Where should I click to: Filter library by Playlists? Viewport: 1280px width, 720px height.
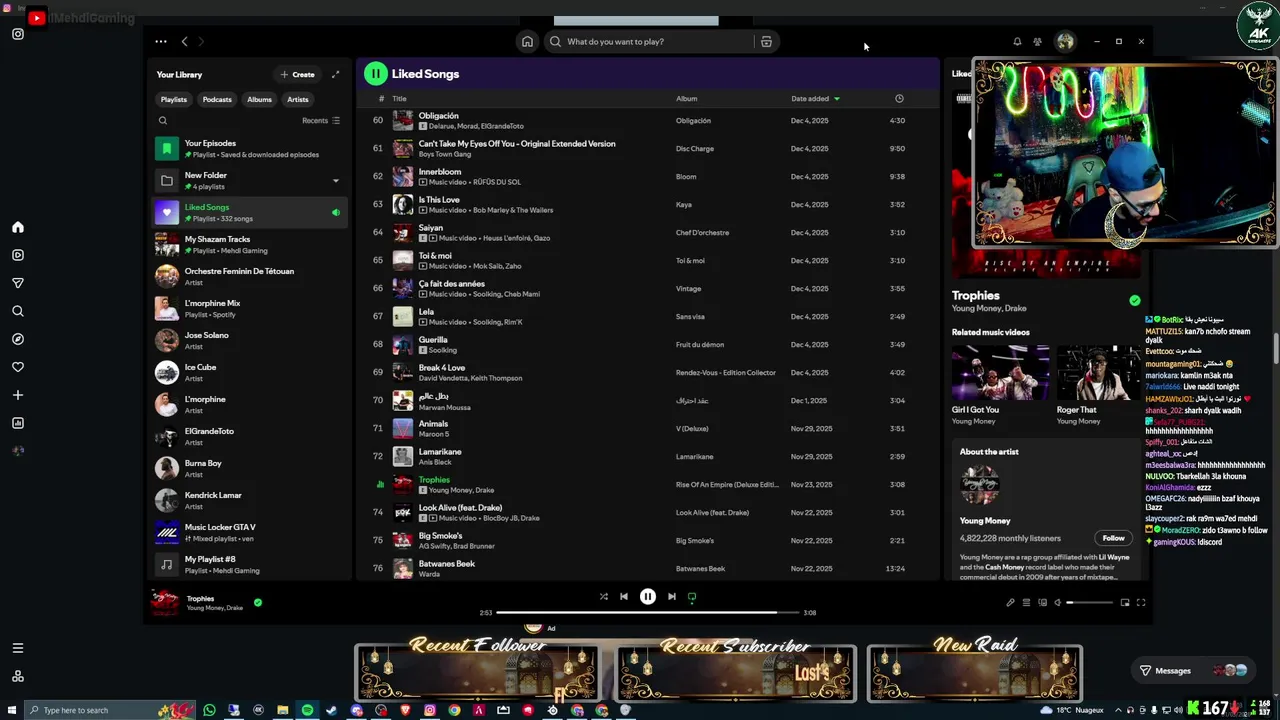(x=174, y=99)
